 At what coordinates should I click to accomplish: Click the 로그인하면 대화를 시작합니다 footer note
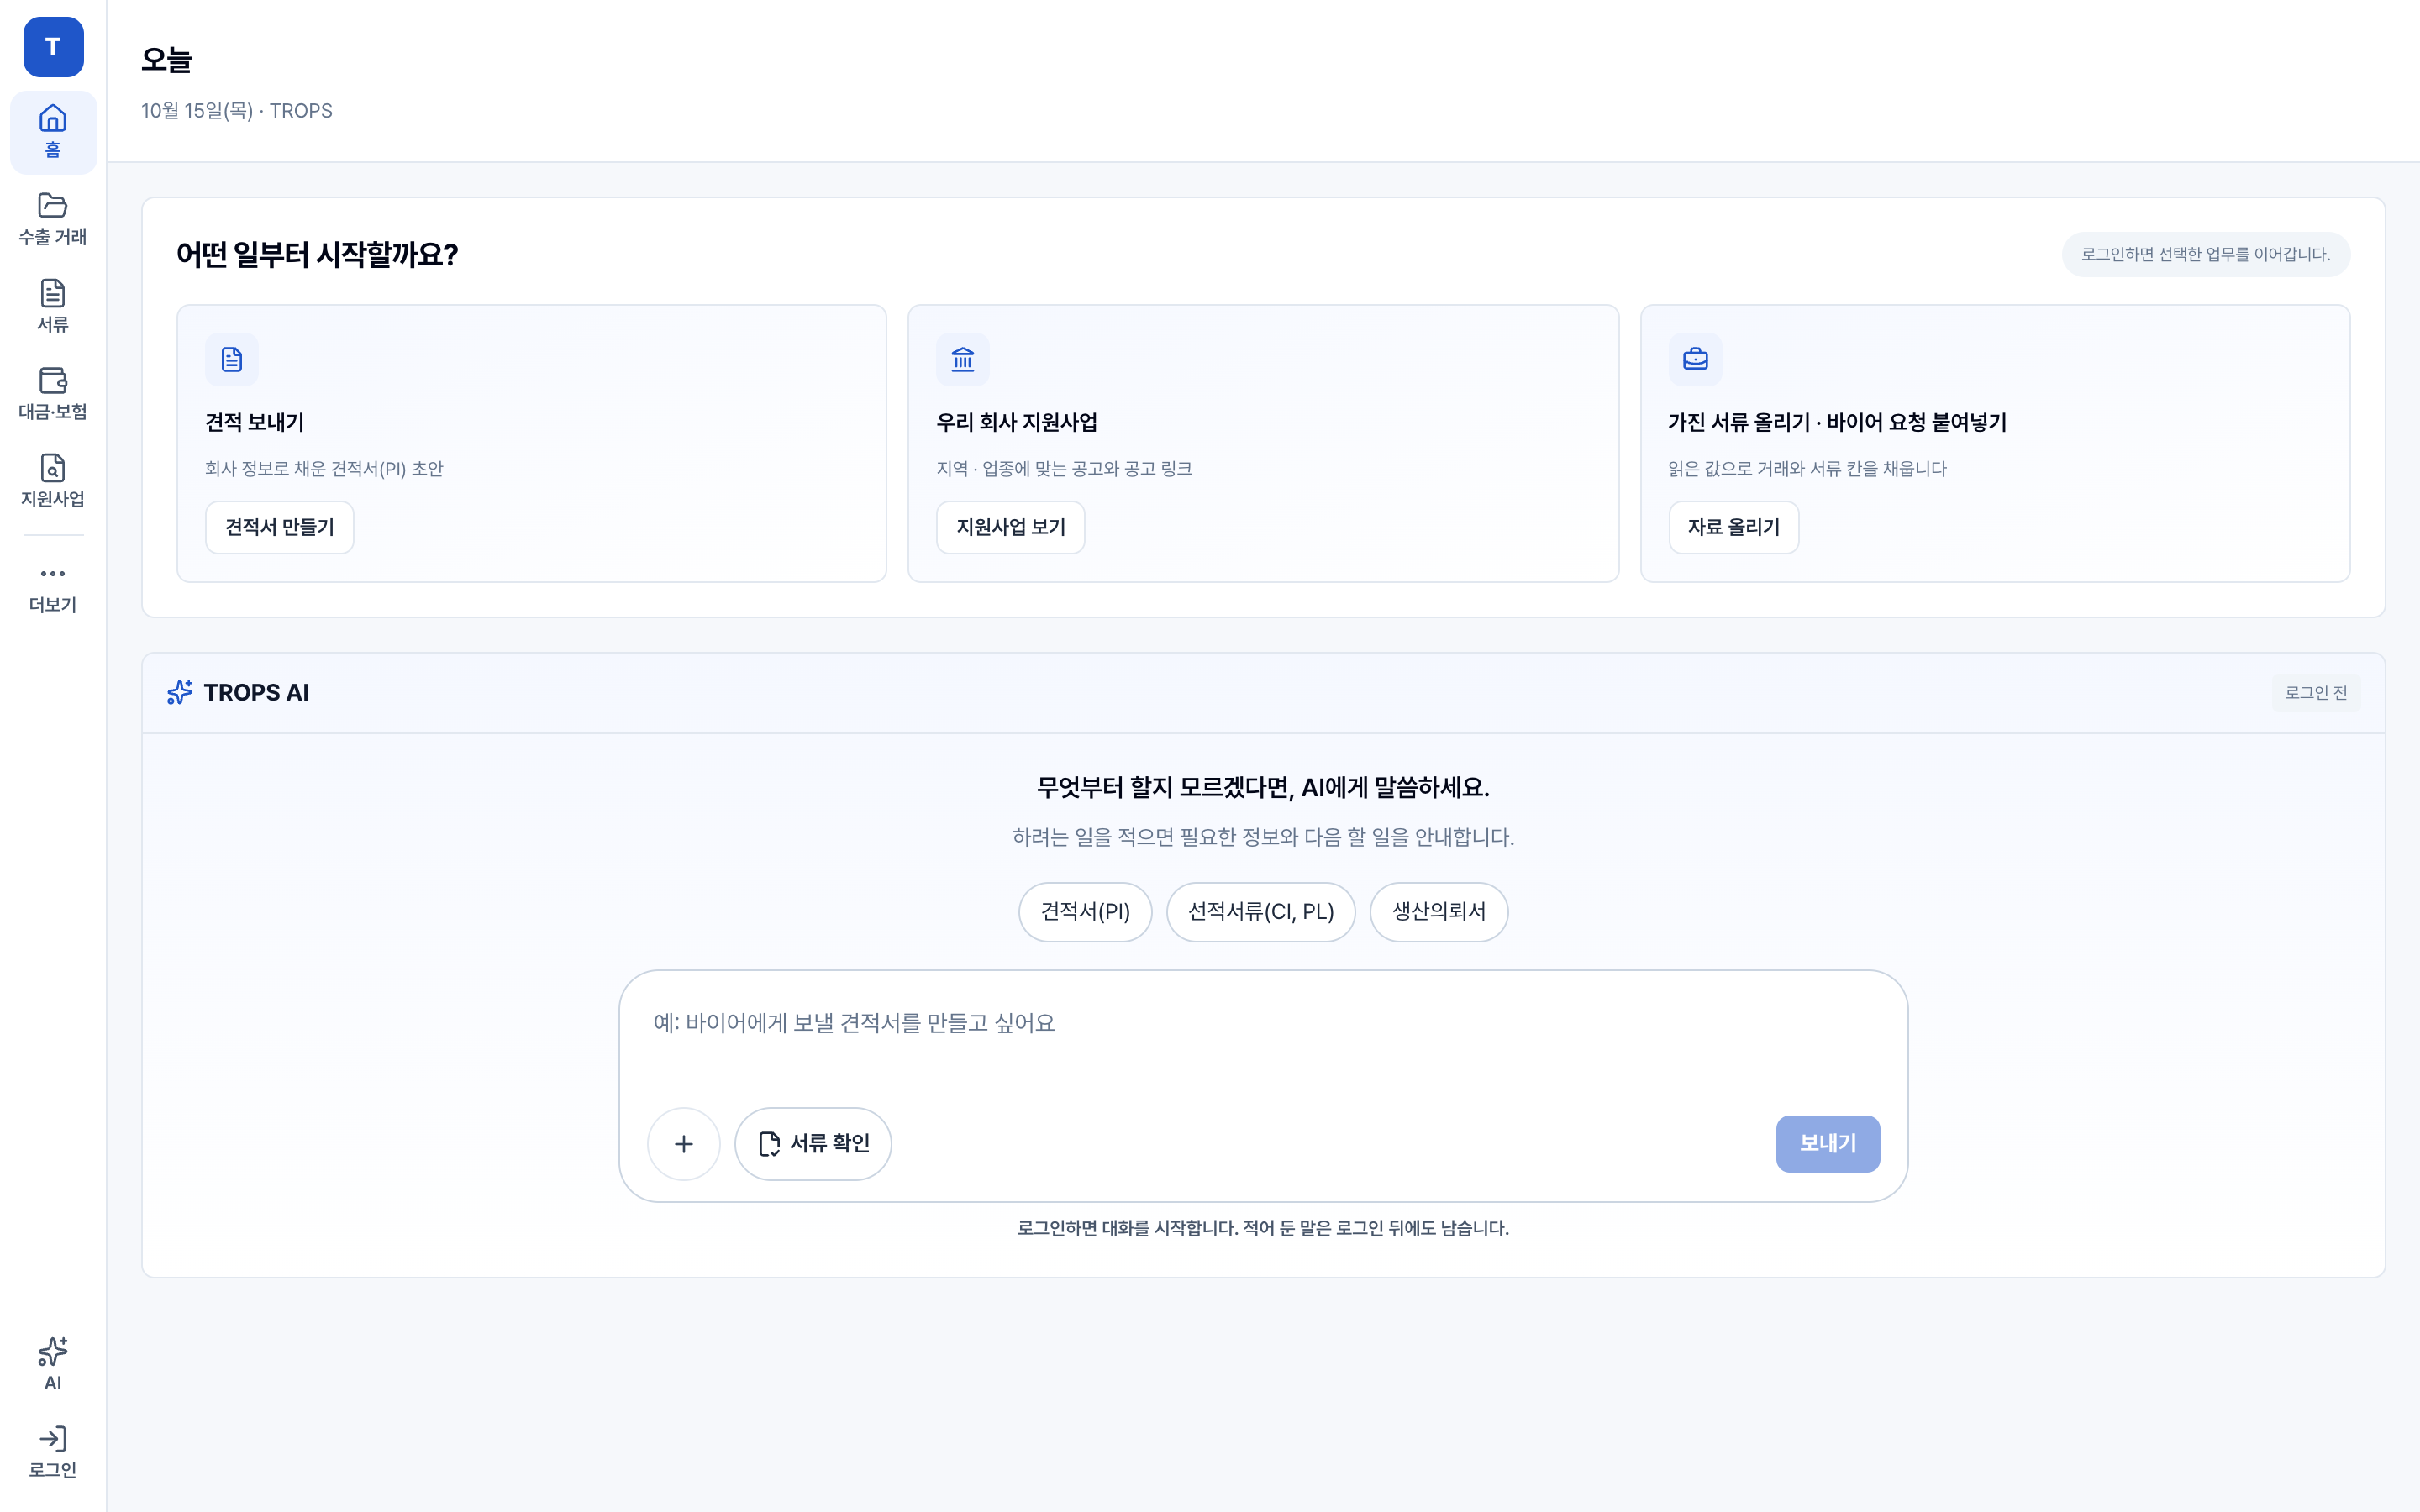pos(1263,1228)
